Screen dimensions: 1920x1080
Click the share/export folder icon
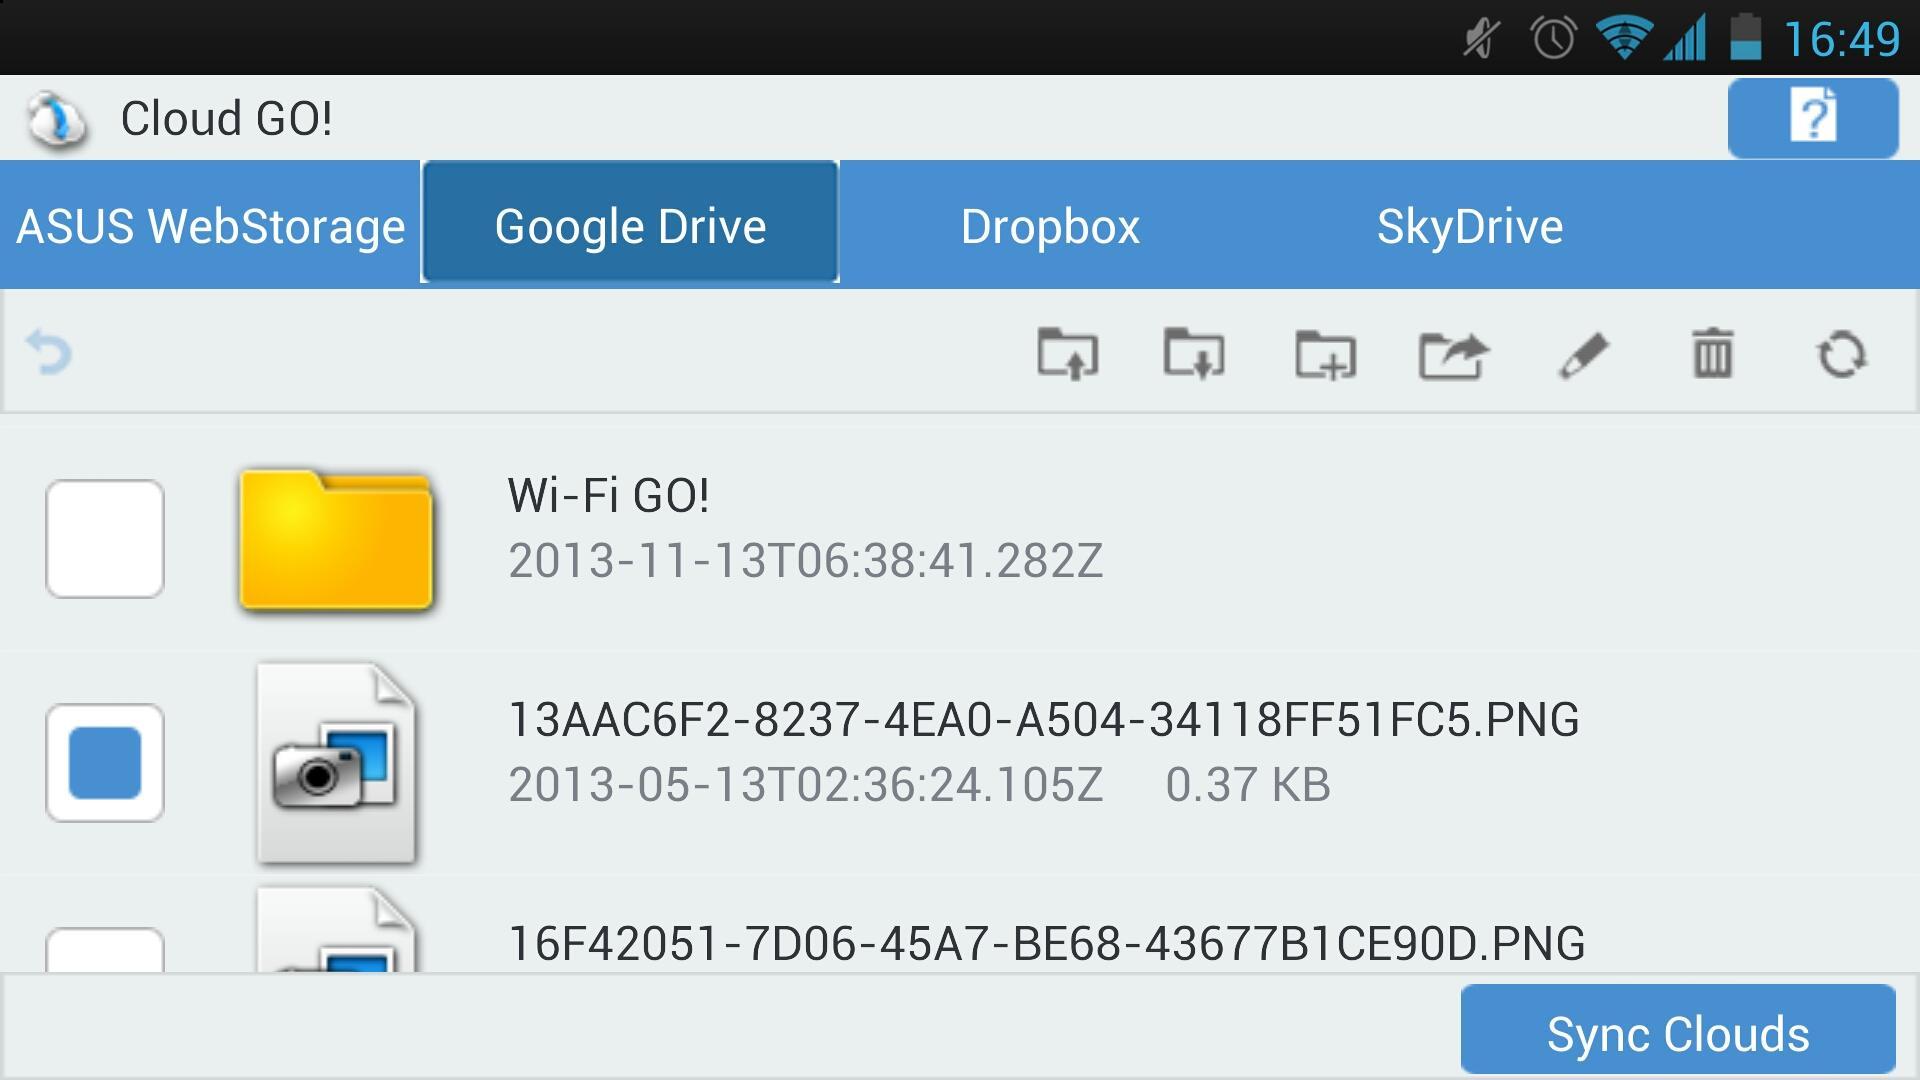[1453, 352]
